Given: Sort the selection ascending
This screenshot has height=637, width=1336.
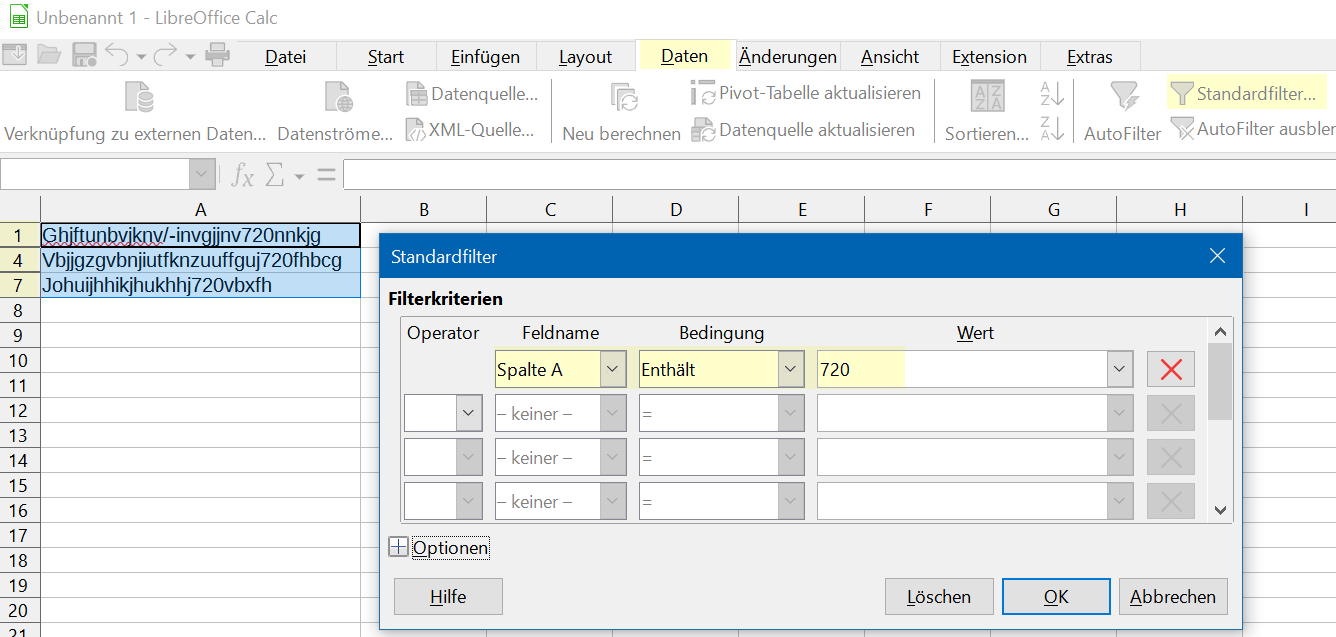Looking at the screenshot, I should click(x=1049, y=92).
